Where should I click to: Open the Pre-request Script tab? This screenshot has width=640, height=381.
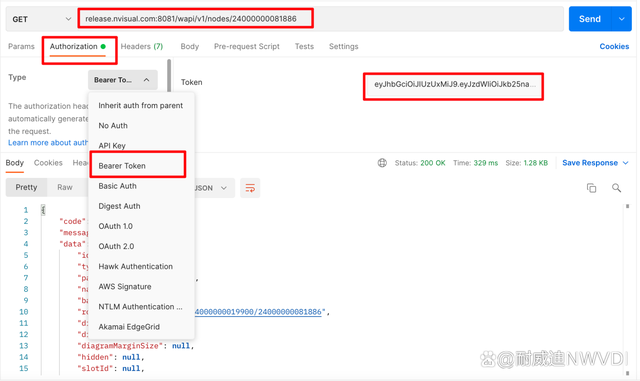[247, 47]
